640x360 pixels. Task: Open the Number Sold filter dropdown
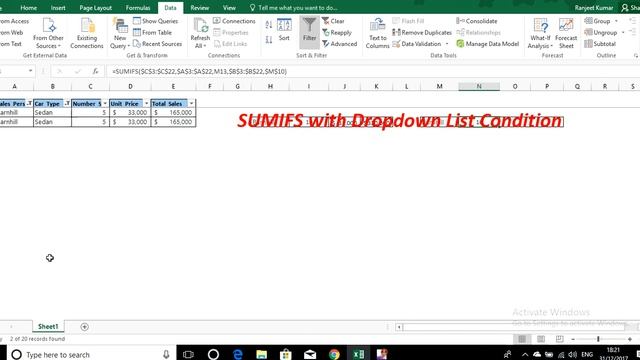click(105, 104)
